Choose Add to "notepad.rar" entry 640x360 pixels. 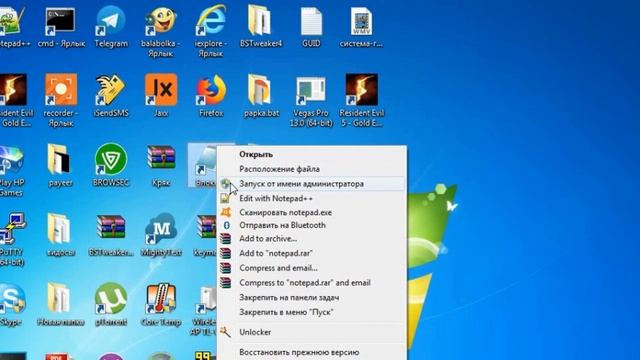pyautogui.click(x=312, y=253)
